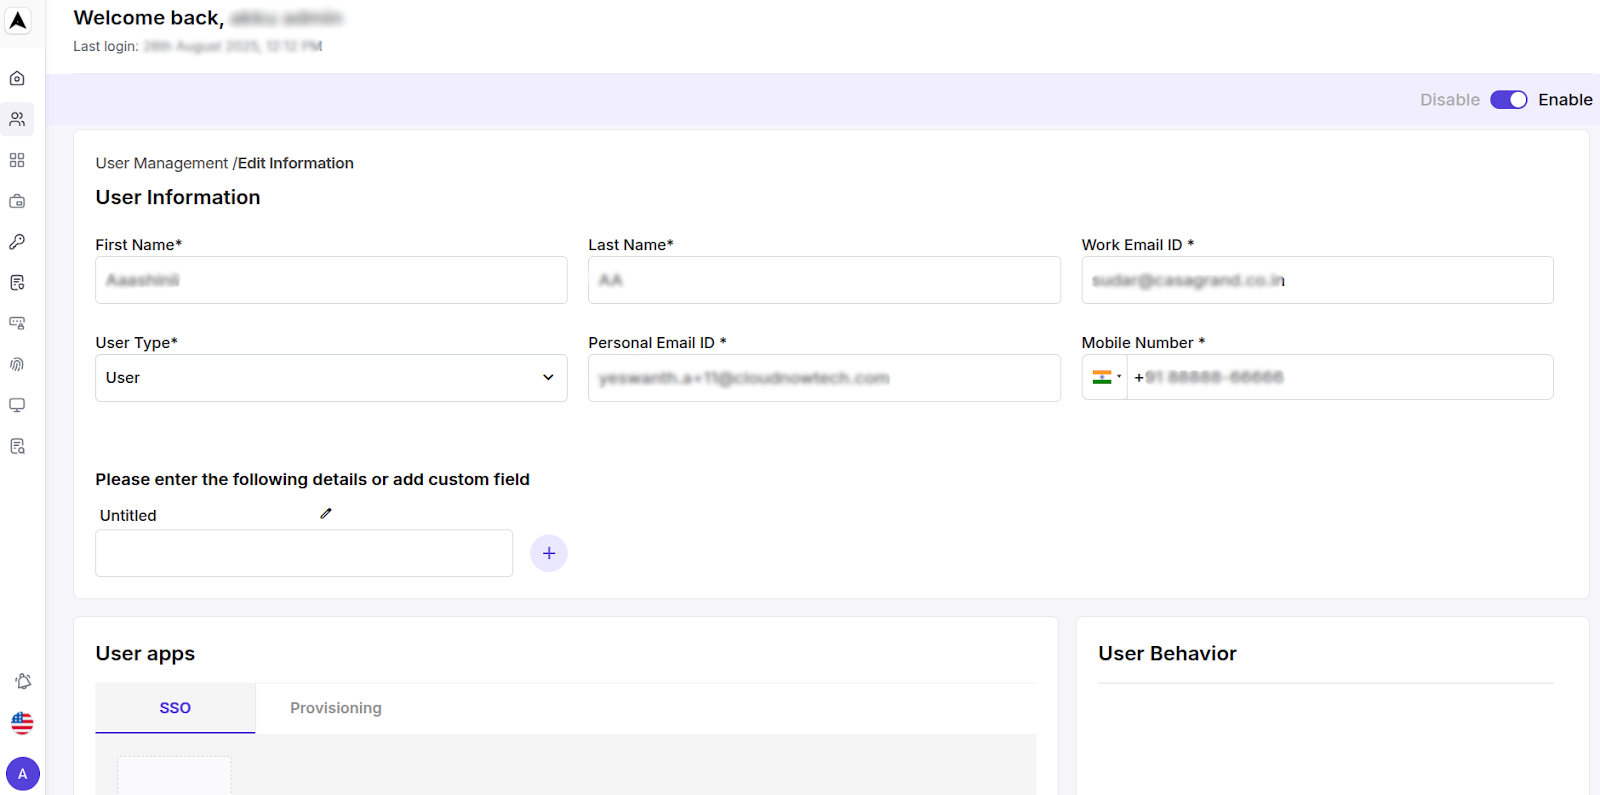Image resolution: width=1600 pixels, height=795 pixels.
Task: Click the briefcase icon in sidebar
Action: tap(17, 201)
